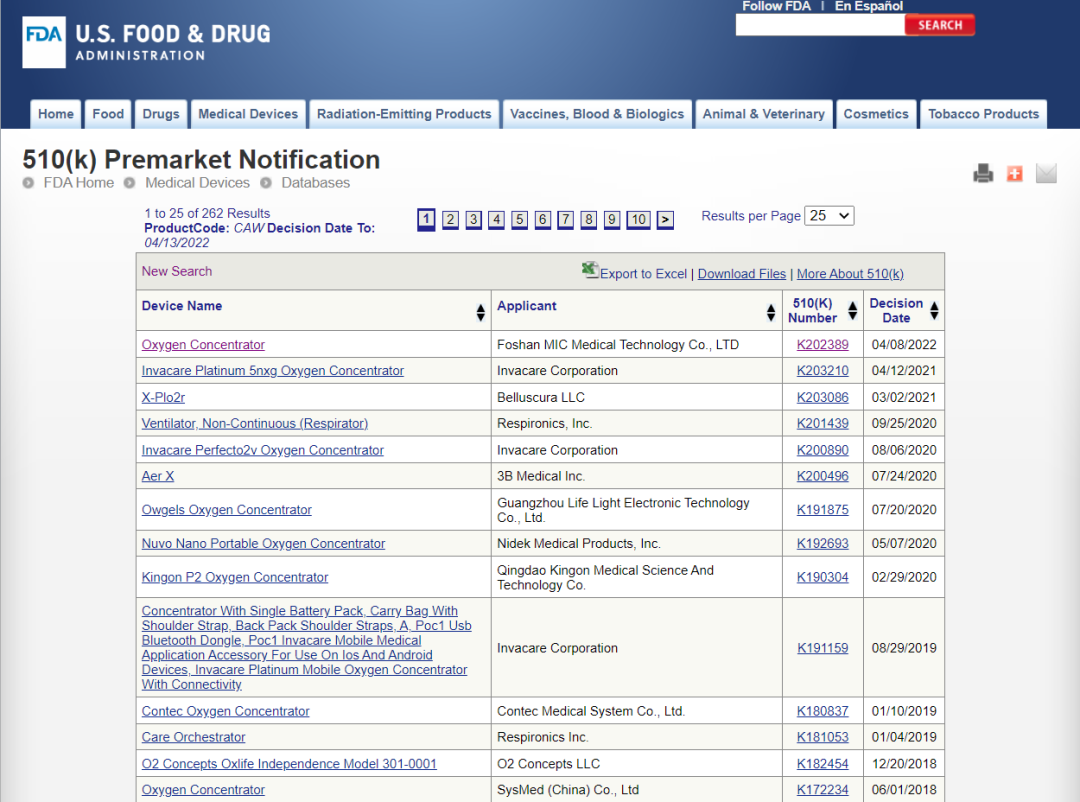
Task: Select the Radiation-Emitting Products tab
Action: [x=404, y=114]
